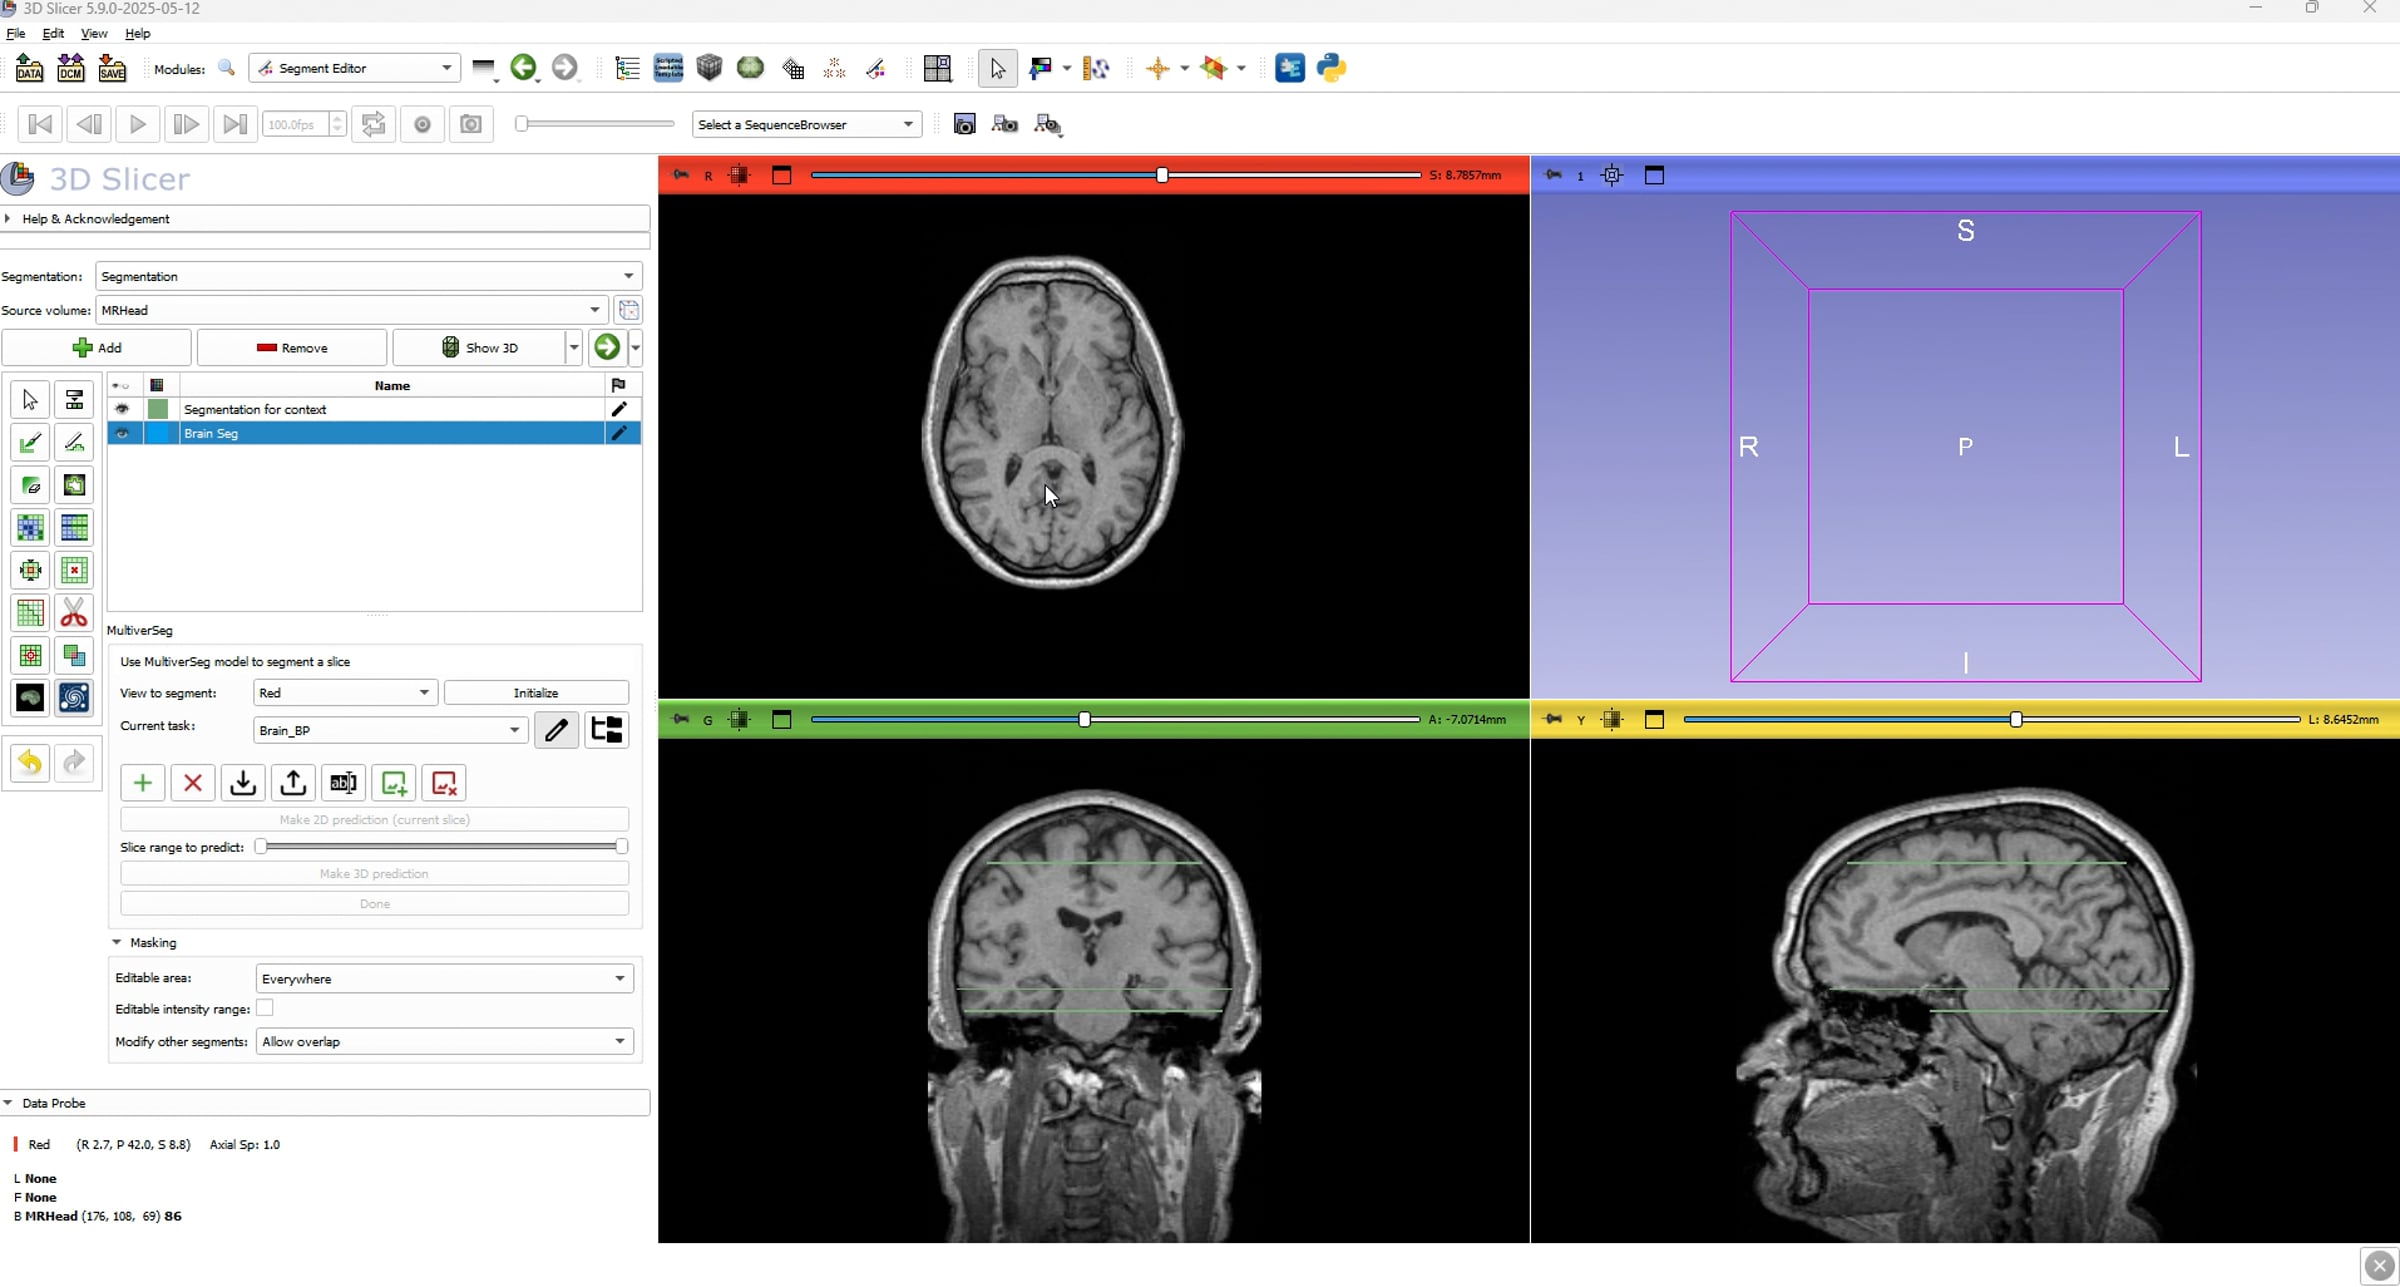The image size is (2400, 1287).
Task: Center the 3D view icon
Action: 1612,175
